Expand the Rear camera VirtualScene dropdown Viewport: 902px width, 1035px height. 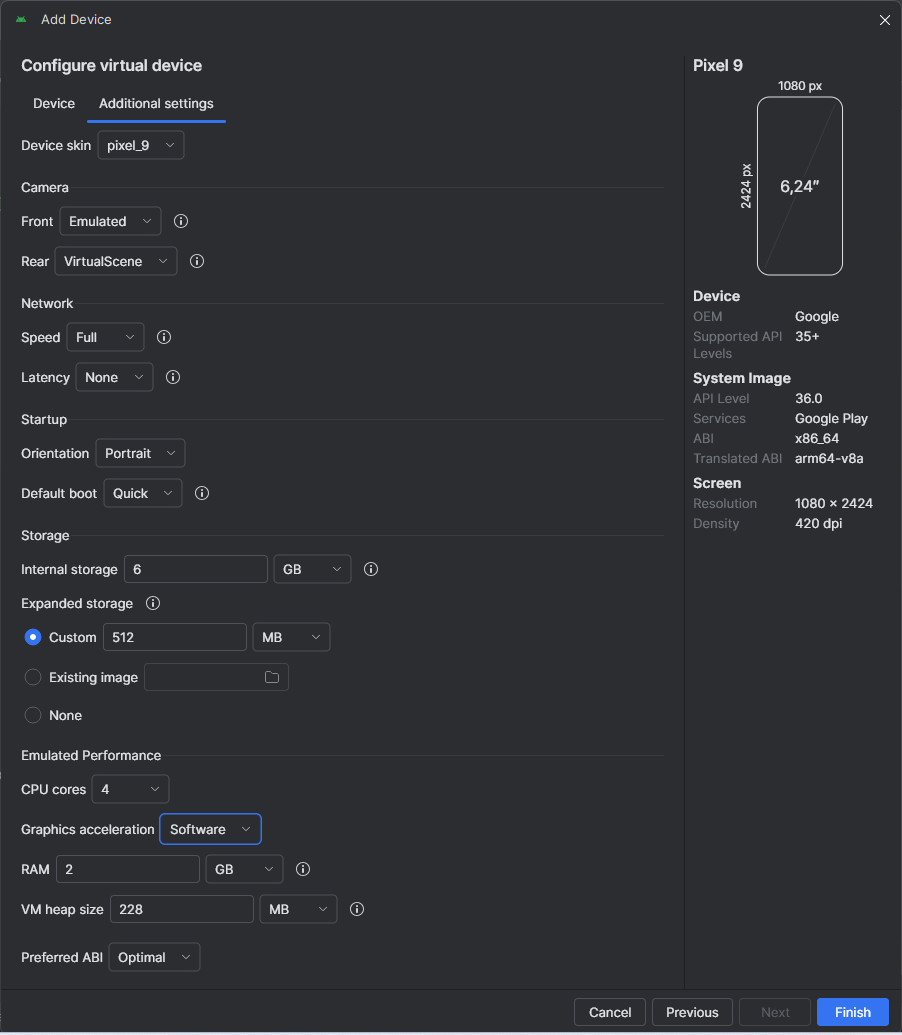pyautogui.click(x=115, y=261)
